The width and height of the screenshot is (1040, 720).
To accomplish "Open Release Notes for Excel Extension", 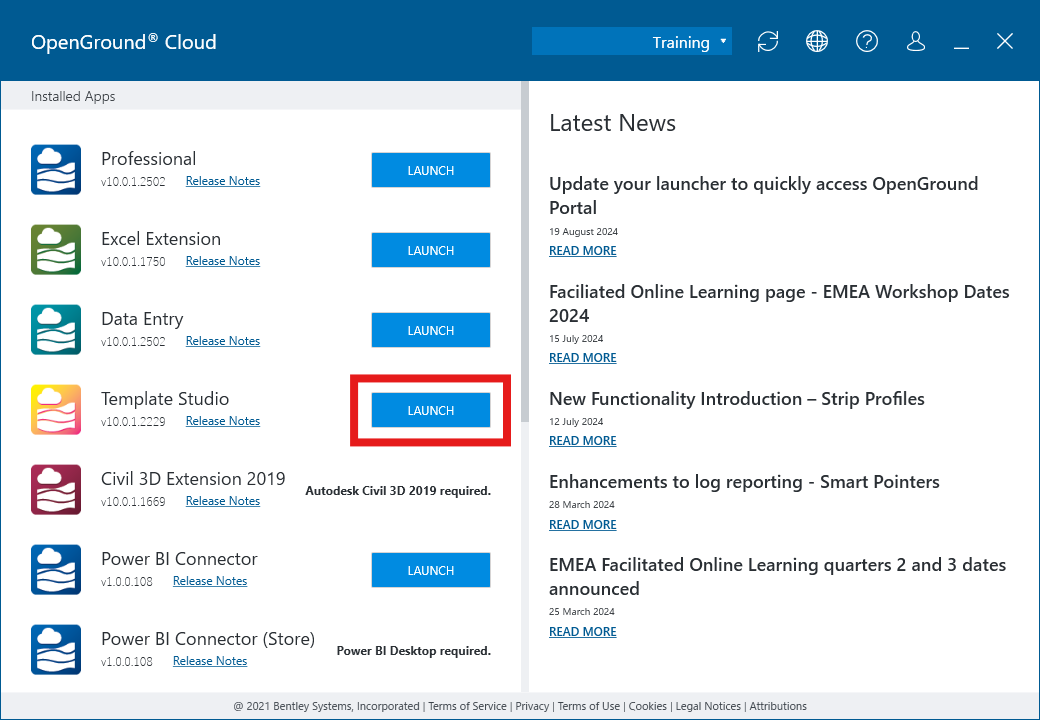I will [x=223, y=261].
